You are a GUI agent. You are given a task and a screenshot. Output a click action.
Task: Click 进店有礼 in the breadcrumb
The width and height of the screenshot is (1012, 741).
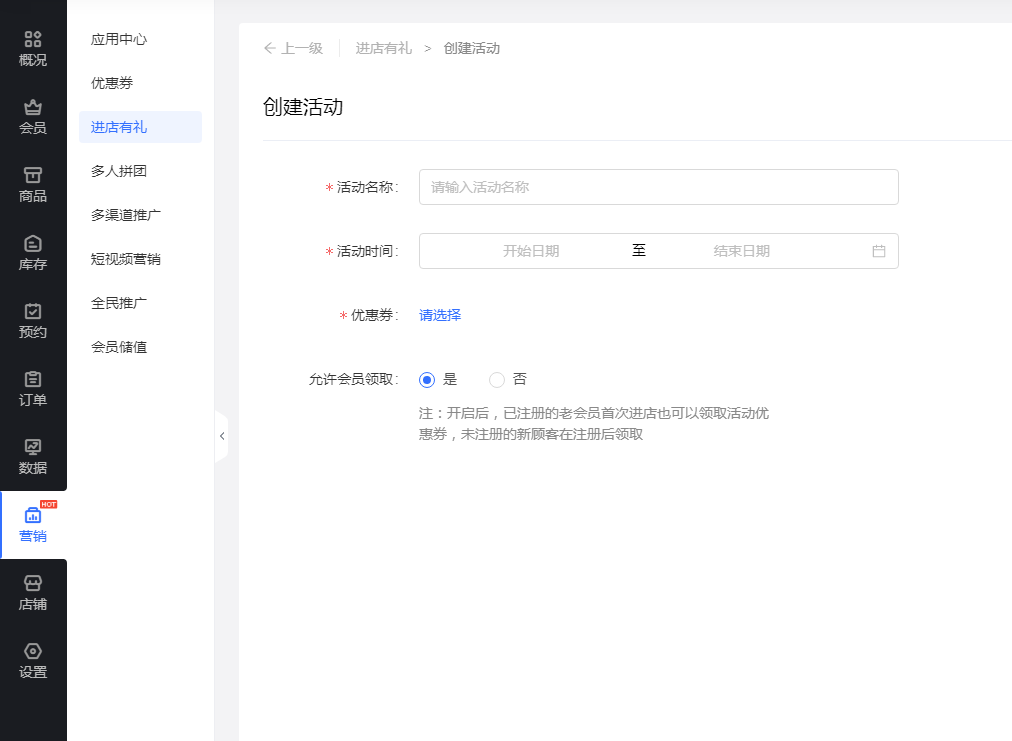pos(383,48)
